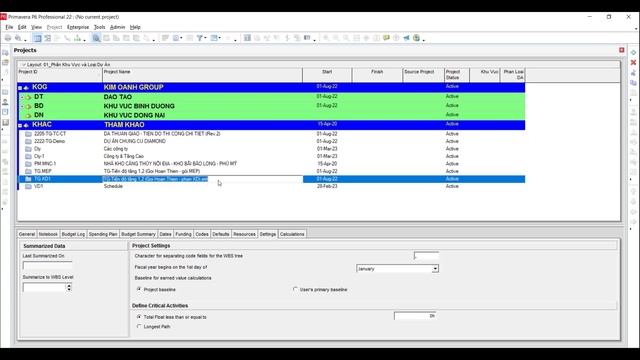Click the green chart icon in the toolbar

click(x=77, y=38)
